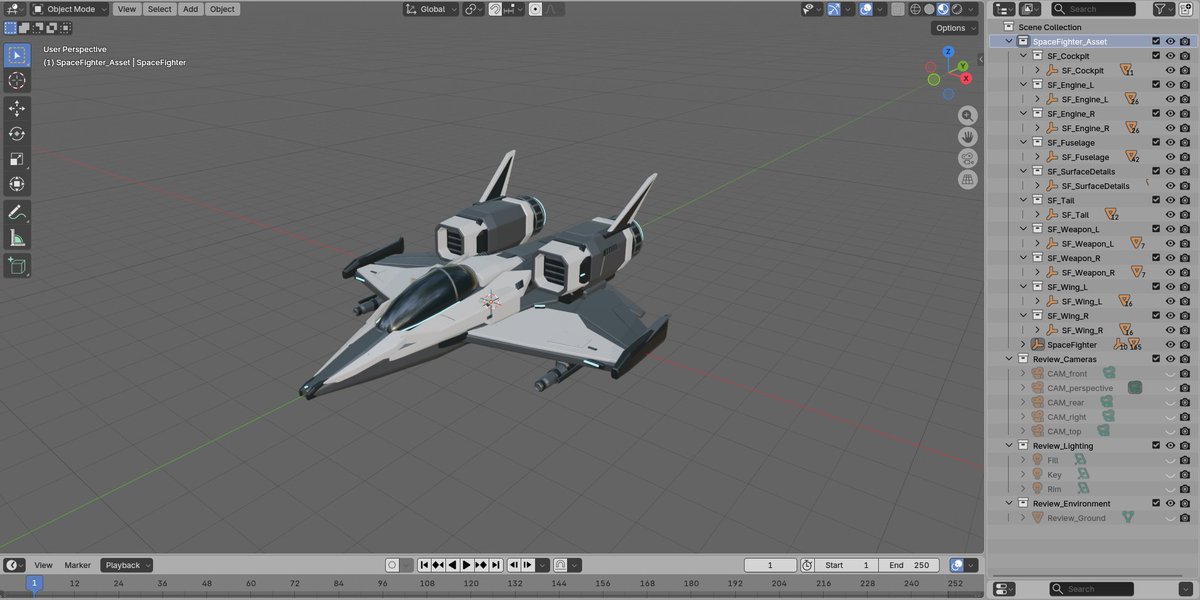Uncheck Review_Cameras collection checkbox
Viewport: 1200px width, 600px height.
coord(1156,358)
